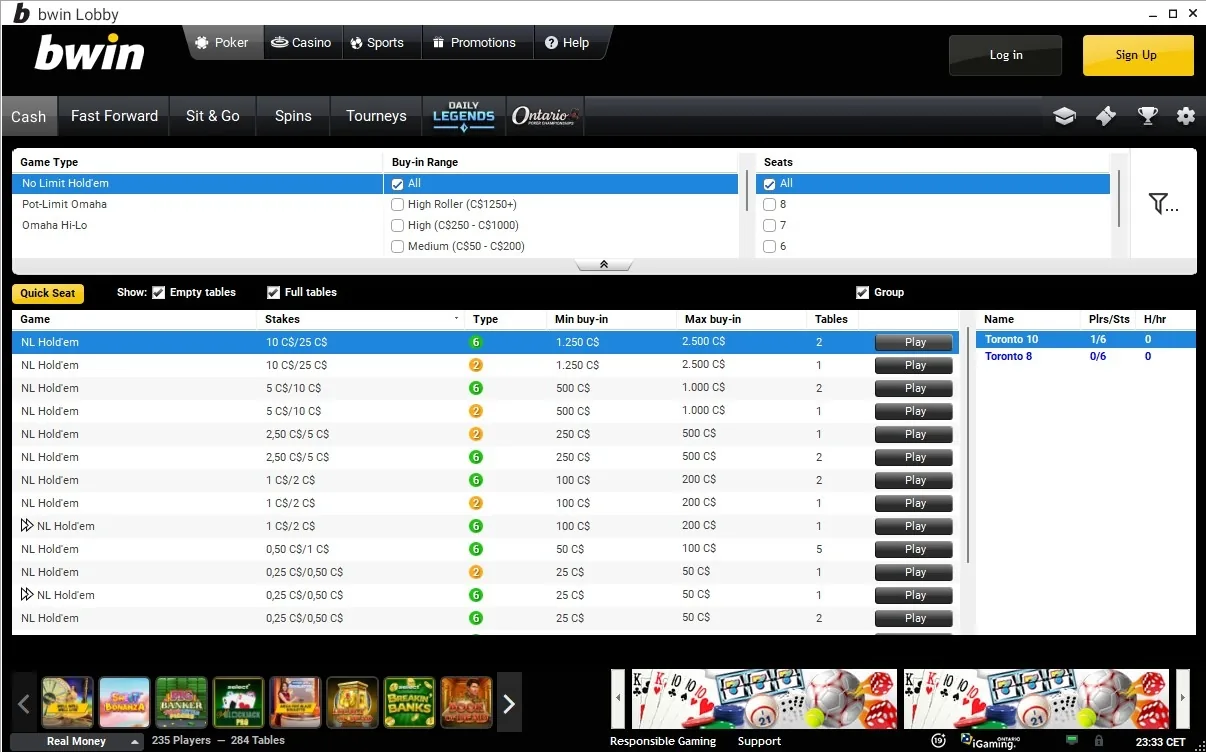This screenshot has width=1206, height=752.
Task: Open the settings gear icon
Action: 1186,116
